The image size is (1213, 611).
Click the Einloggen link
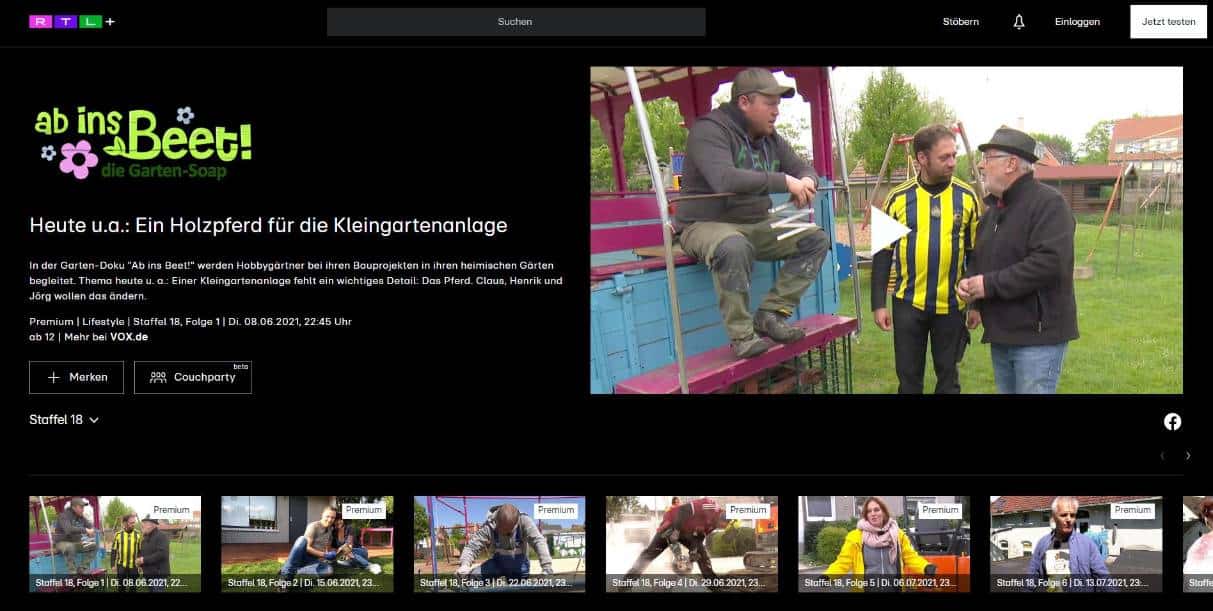pos(1077,22)
